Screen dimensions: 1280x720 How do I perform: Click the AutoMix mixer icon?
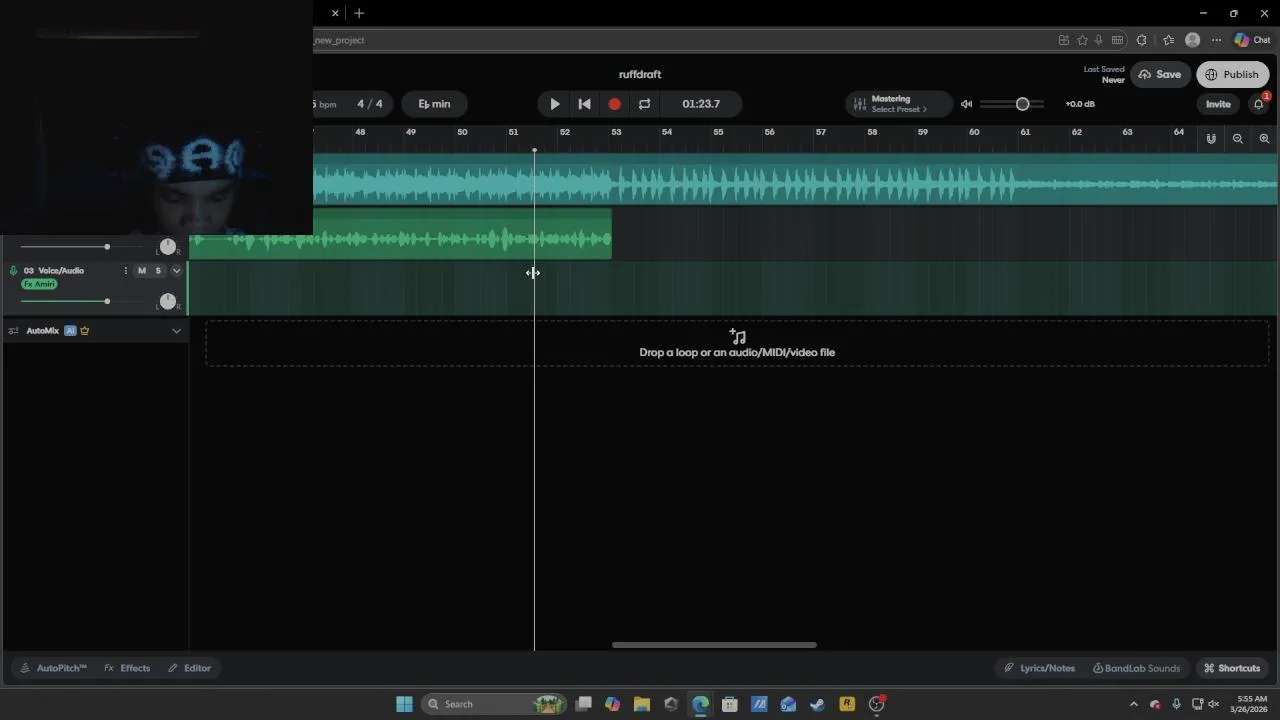pyautogui.click(x=13, y=331)
